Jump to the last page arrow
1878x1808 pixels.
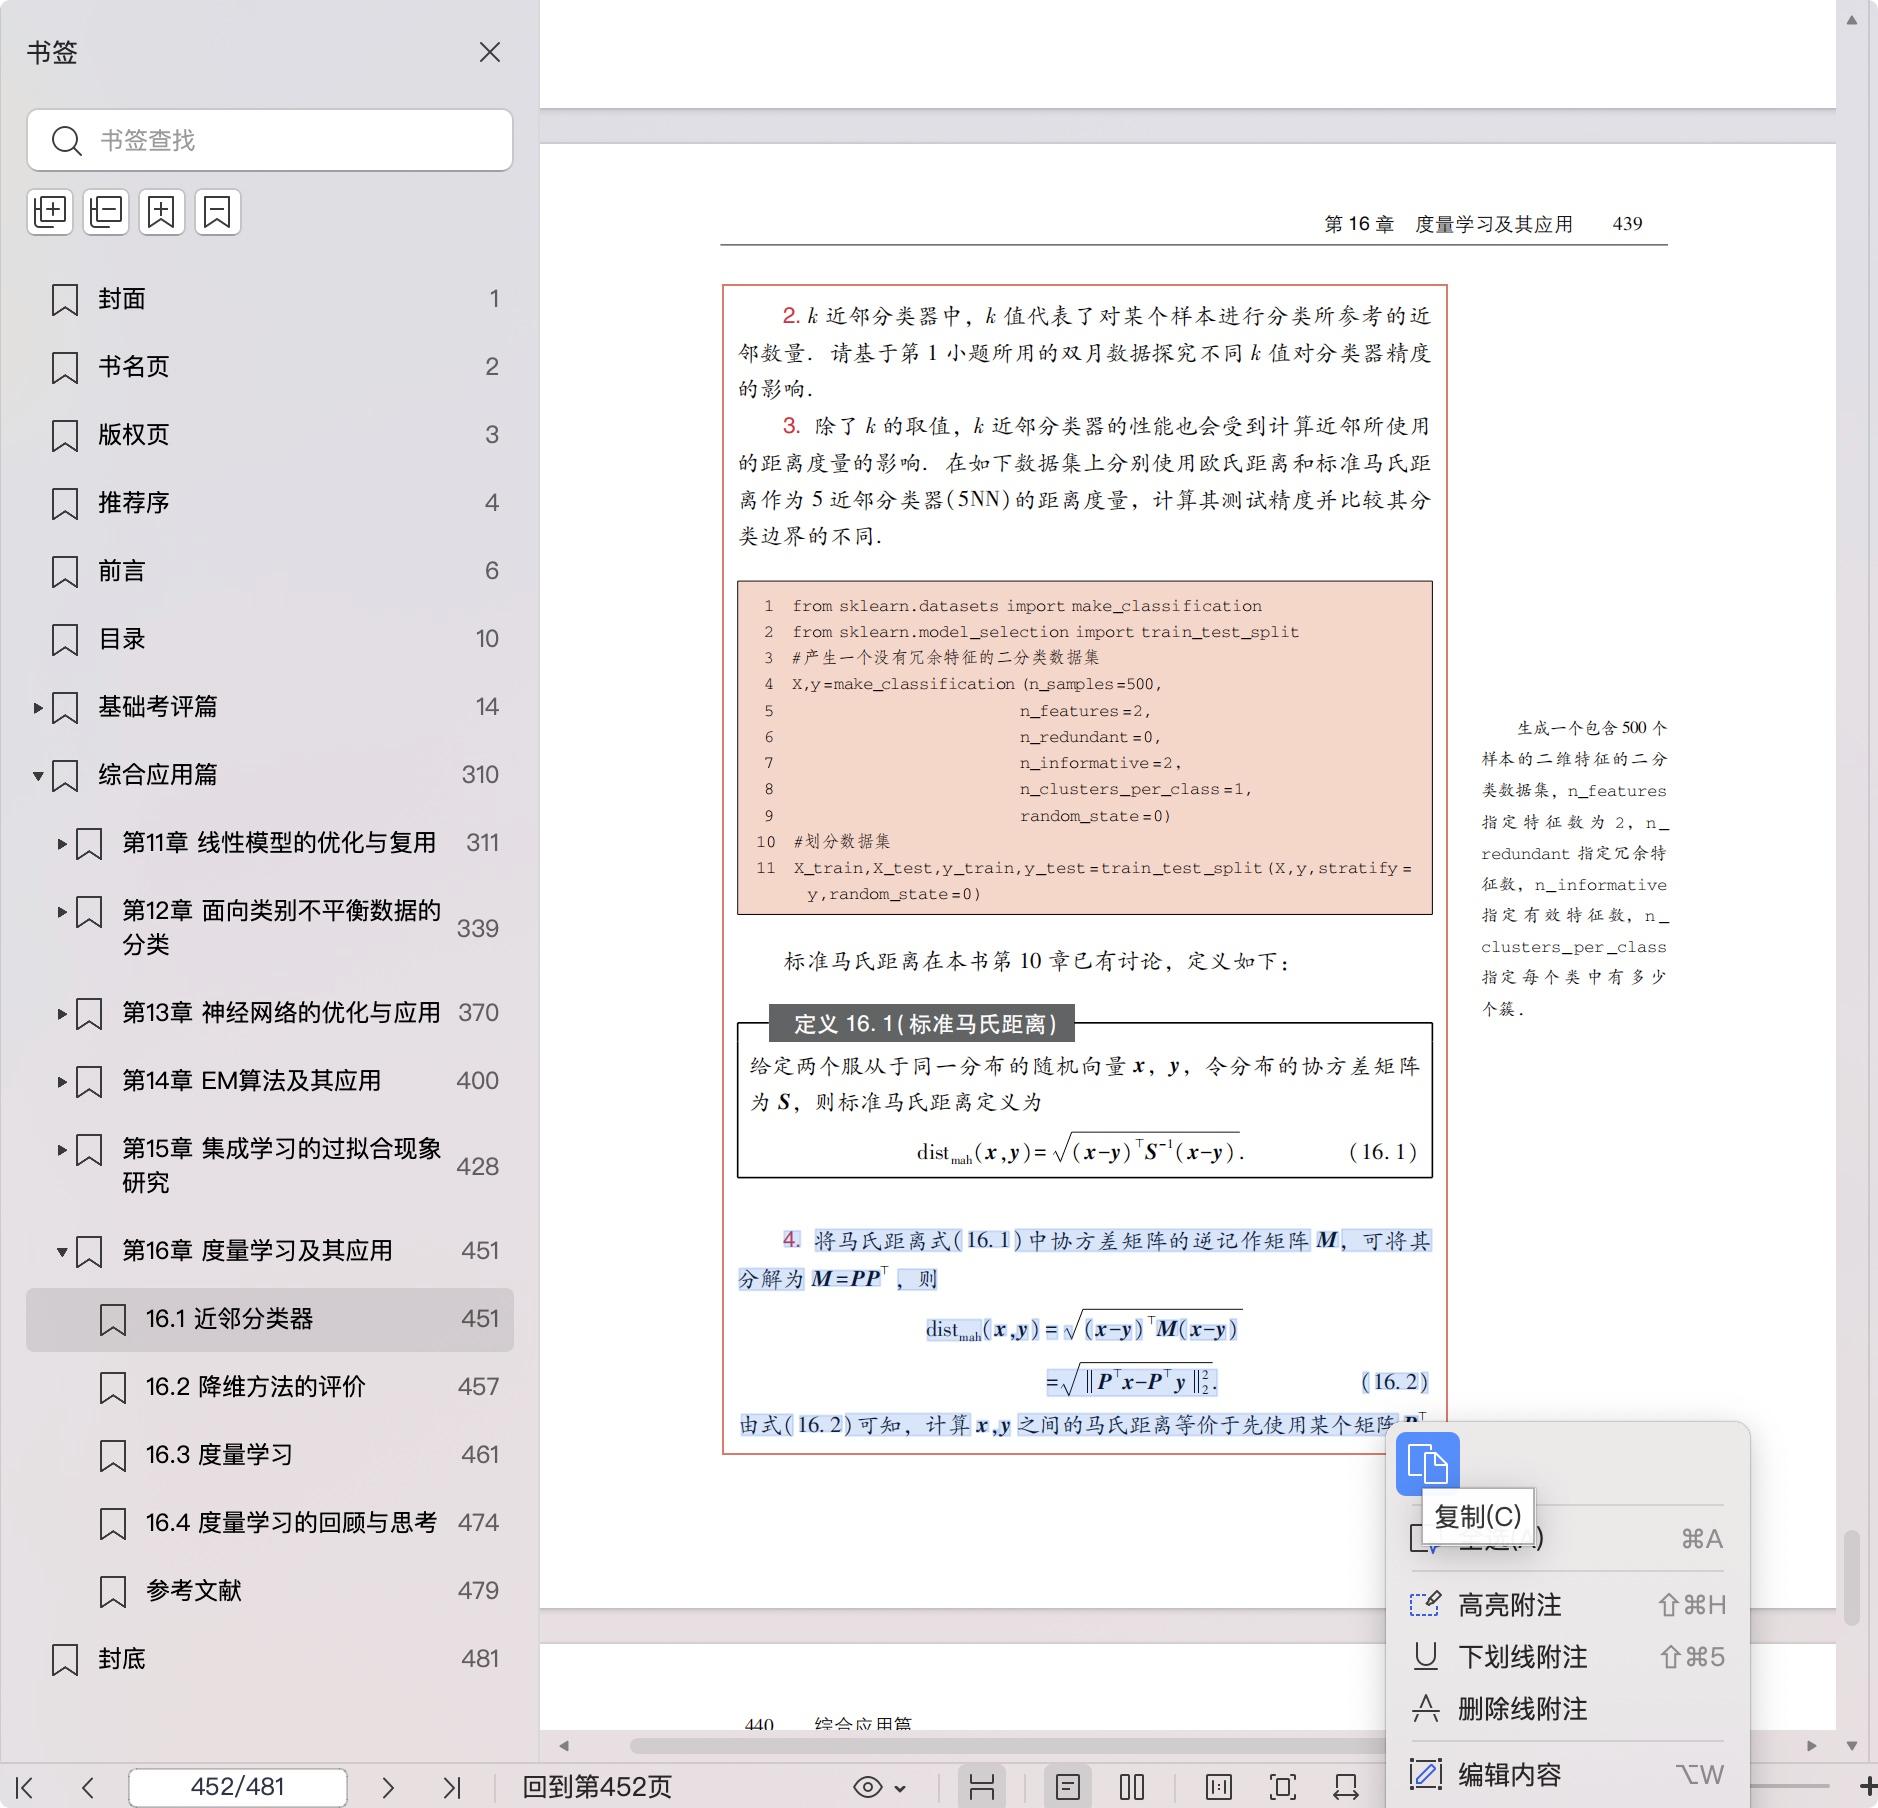452,1787
